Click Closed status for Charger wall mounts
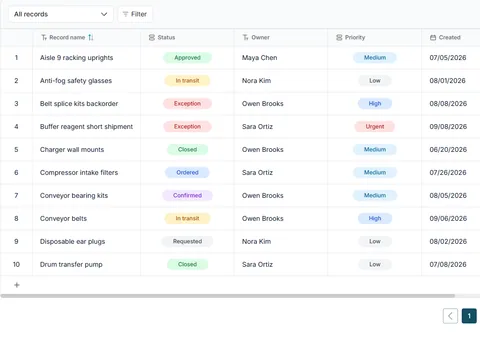Screen dimensions: 480x360 pyautogui.click(x=187, y=150)
